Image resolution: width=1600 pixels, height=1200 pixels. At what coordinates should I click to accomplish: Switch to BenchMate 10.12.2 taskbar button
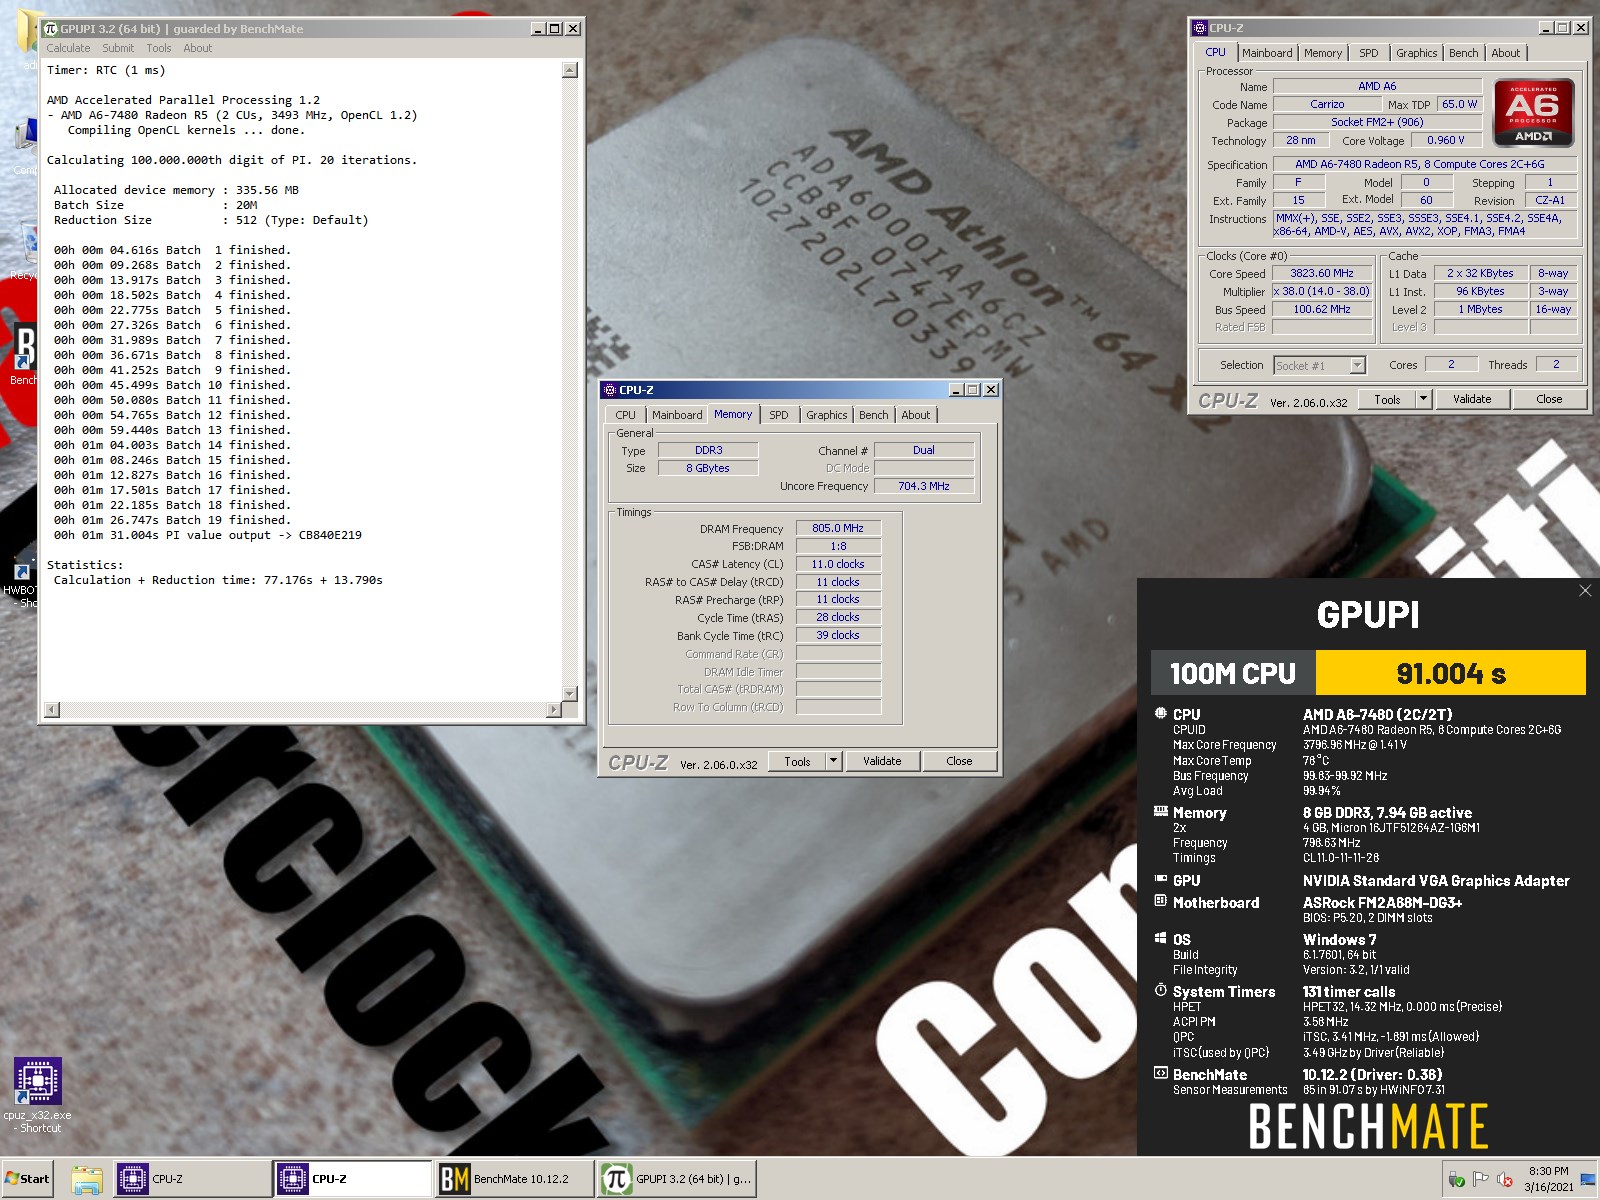point(514,1179)
